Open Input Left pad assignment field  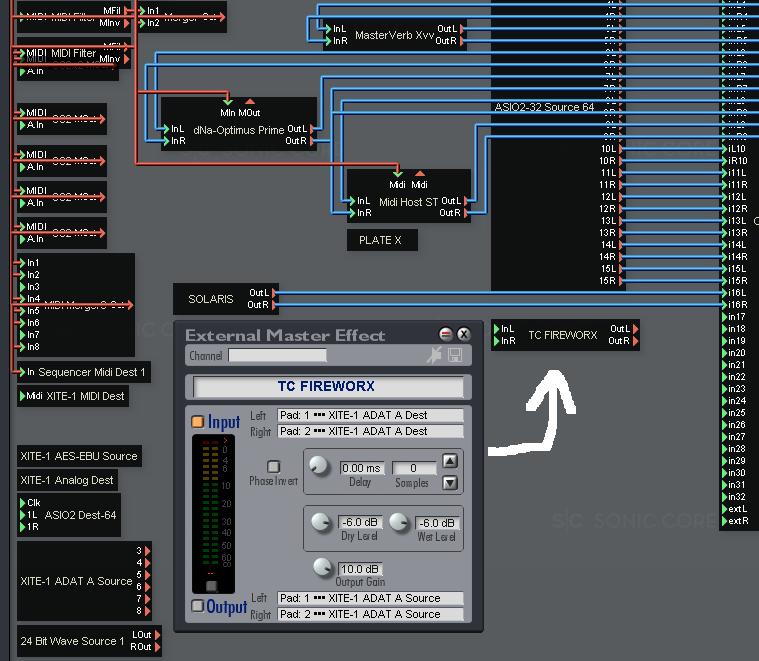(370, 415)
